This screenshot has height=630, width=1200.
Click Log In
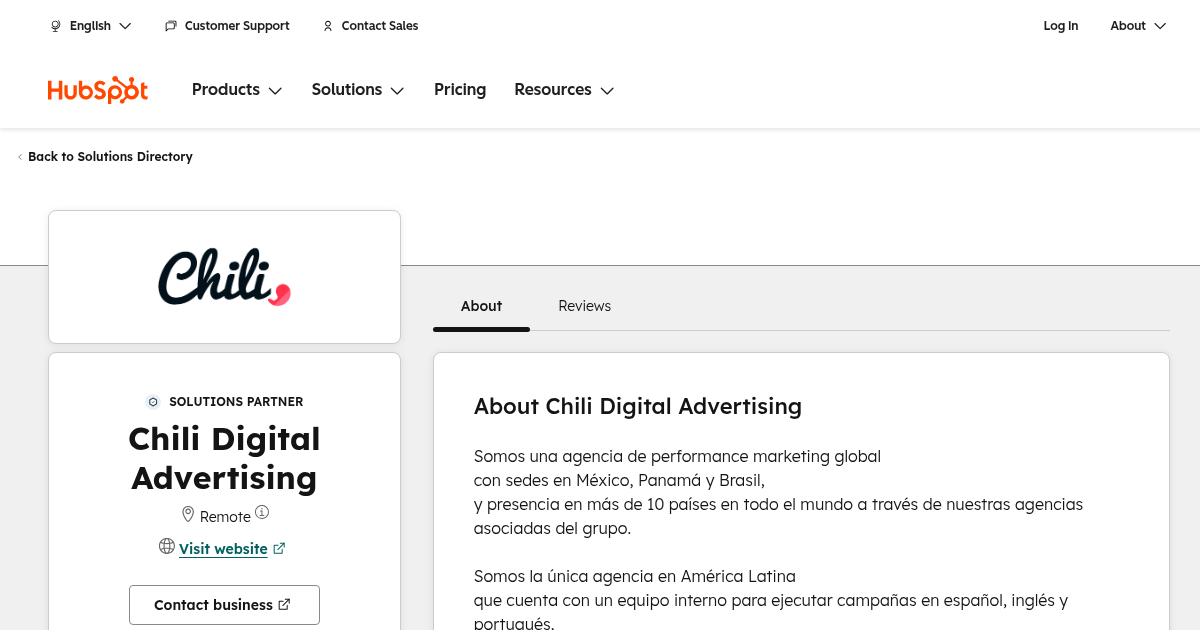1061,26
